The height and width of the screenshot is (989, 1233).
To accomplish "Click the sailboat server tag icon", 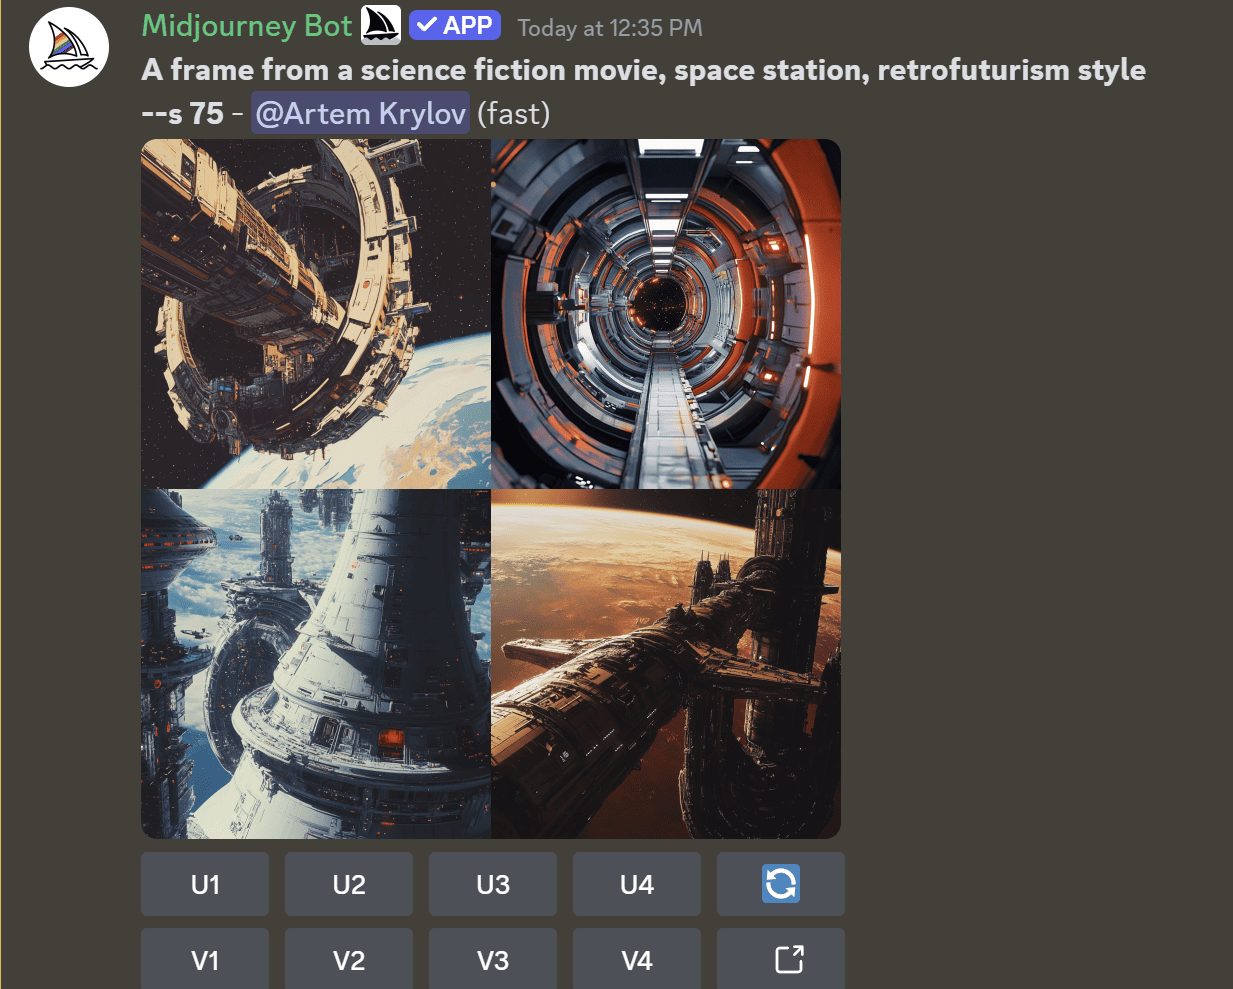I will coord(381,25).
